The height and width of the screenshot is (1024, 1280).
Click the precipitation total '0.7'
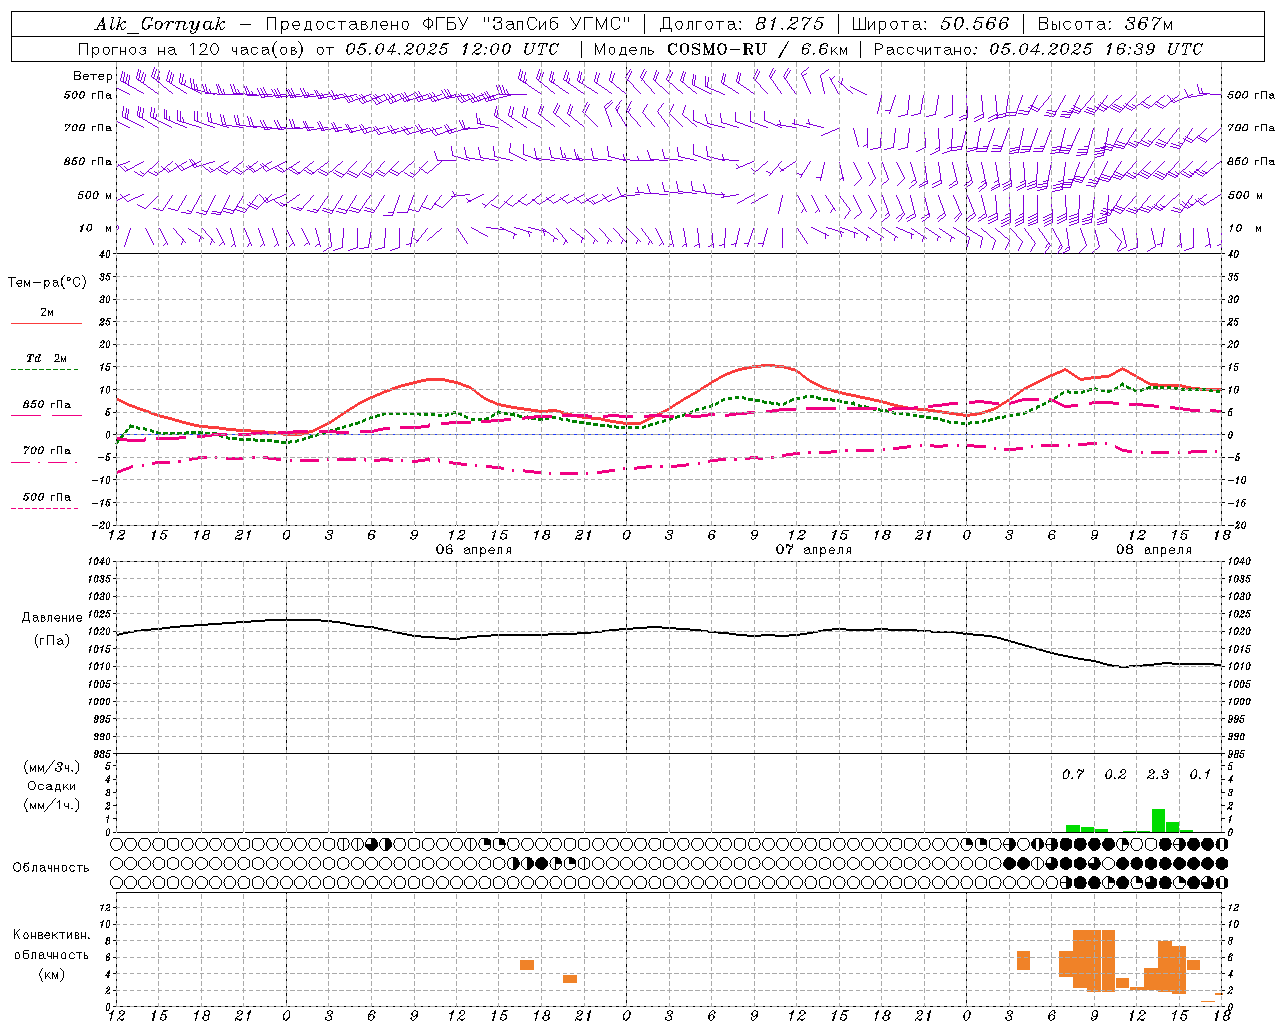1073,774
